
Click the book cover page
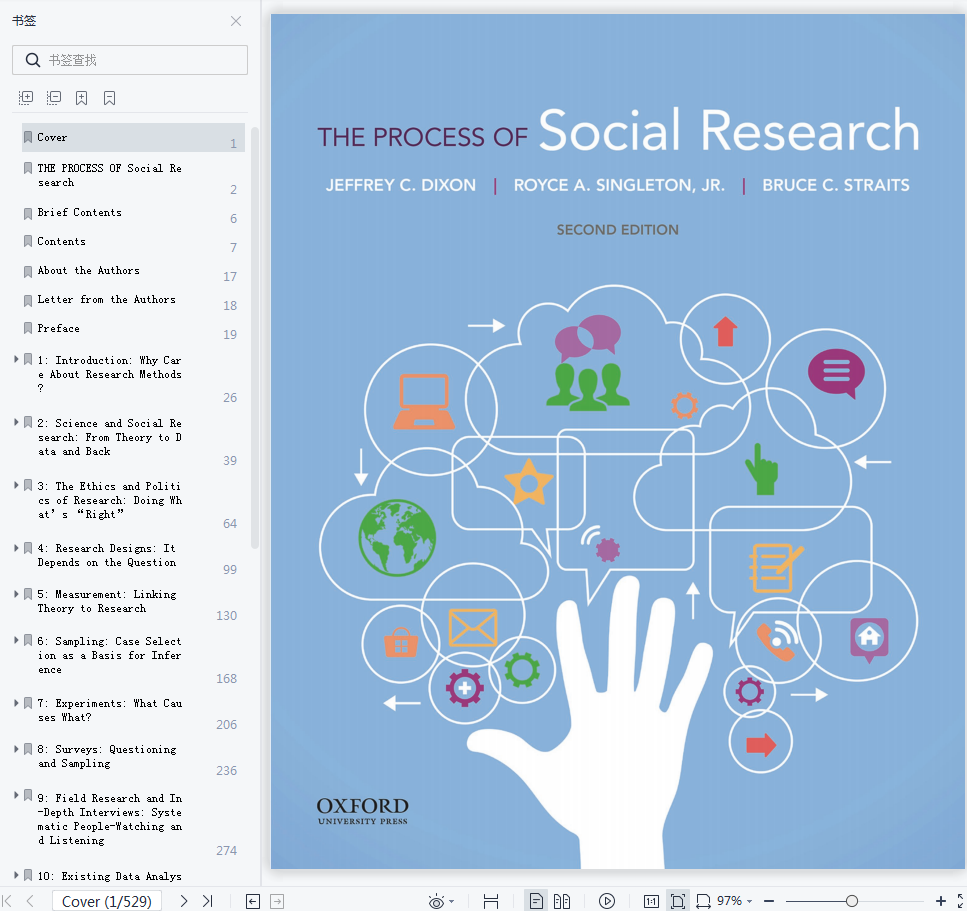click(618, 442)
